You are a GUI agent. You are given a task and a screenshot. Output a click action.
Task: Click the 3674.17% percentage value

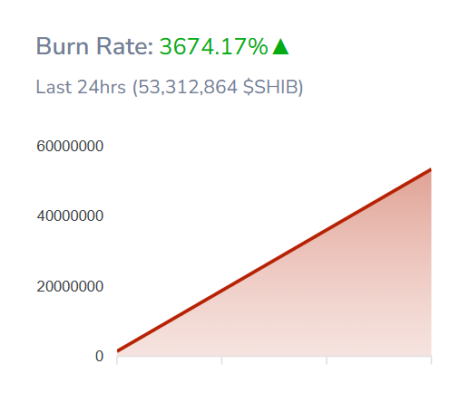click(214, 46)
